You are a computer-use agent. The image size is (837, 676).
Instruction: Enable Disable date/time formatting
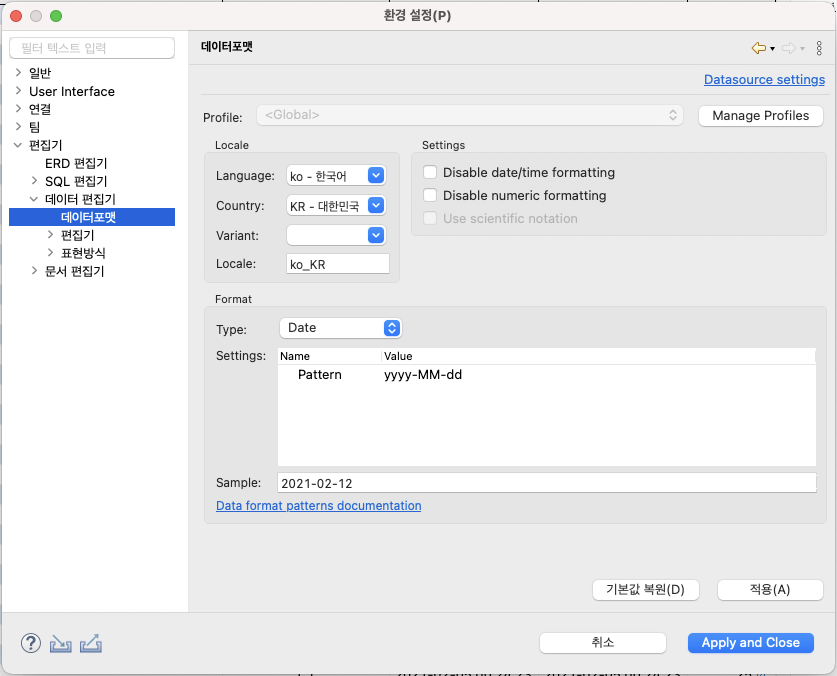click(431, 172)
